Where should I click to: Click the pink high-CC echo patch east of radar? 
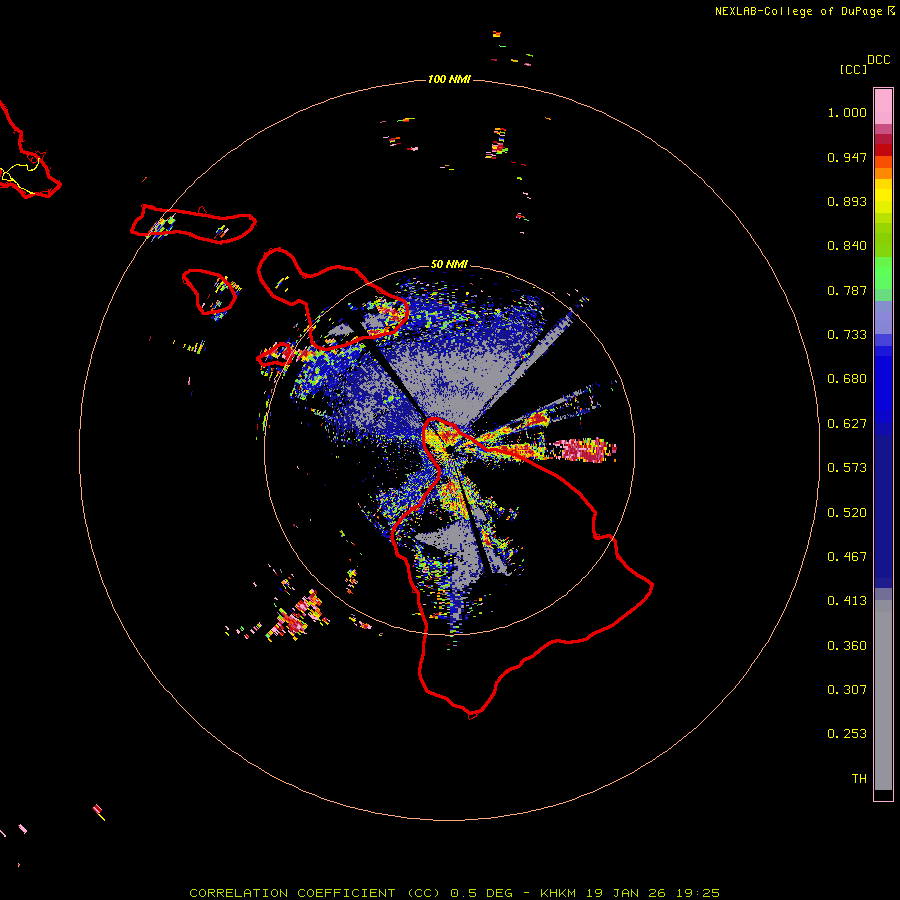[x=584, y=449]
